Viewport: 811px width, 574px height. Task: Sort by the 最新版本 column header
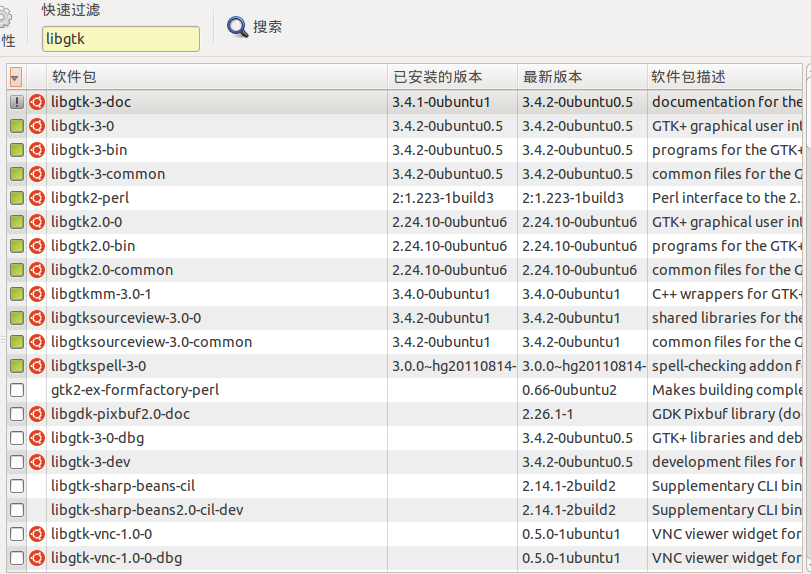pos(582,77)
